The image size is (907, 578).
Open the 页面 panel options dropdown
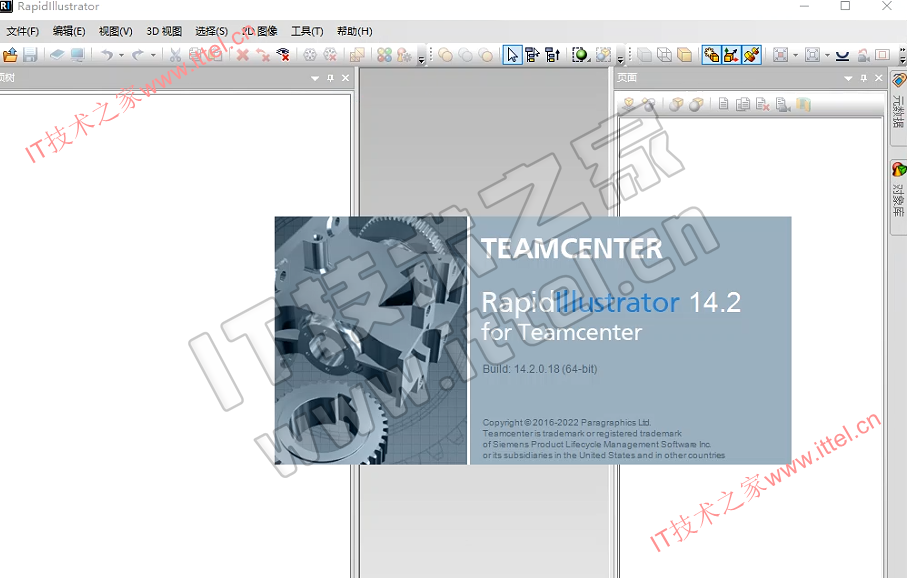pyautogui.click(x=848, y=78)
